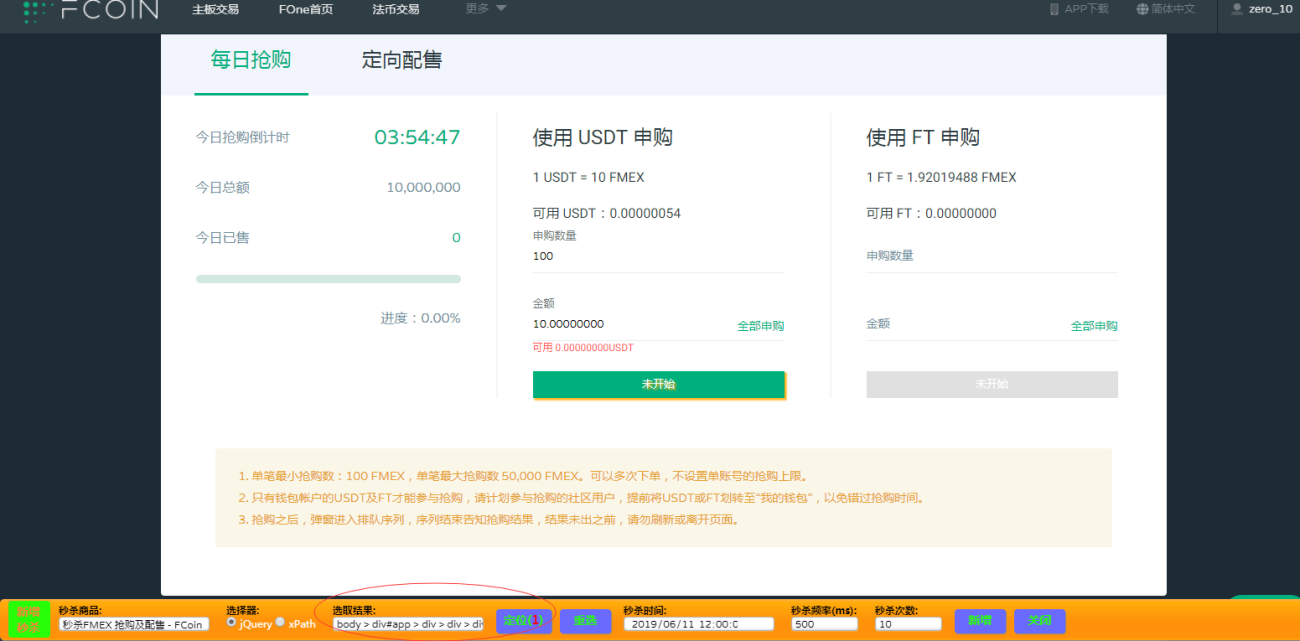Click the daily sold progress bar
Image resolution: width=1300 pixels, height=641 pixels.
tap(328, 279)
